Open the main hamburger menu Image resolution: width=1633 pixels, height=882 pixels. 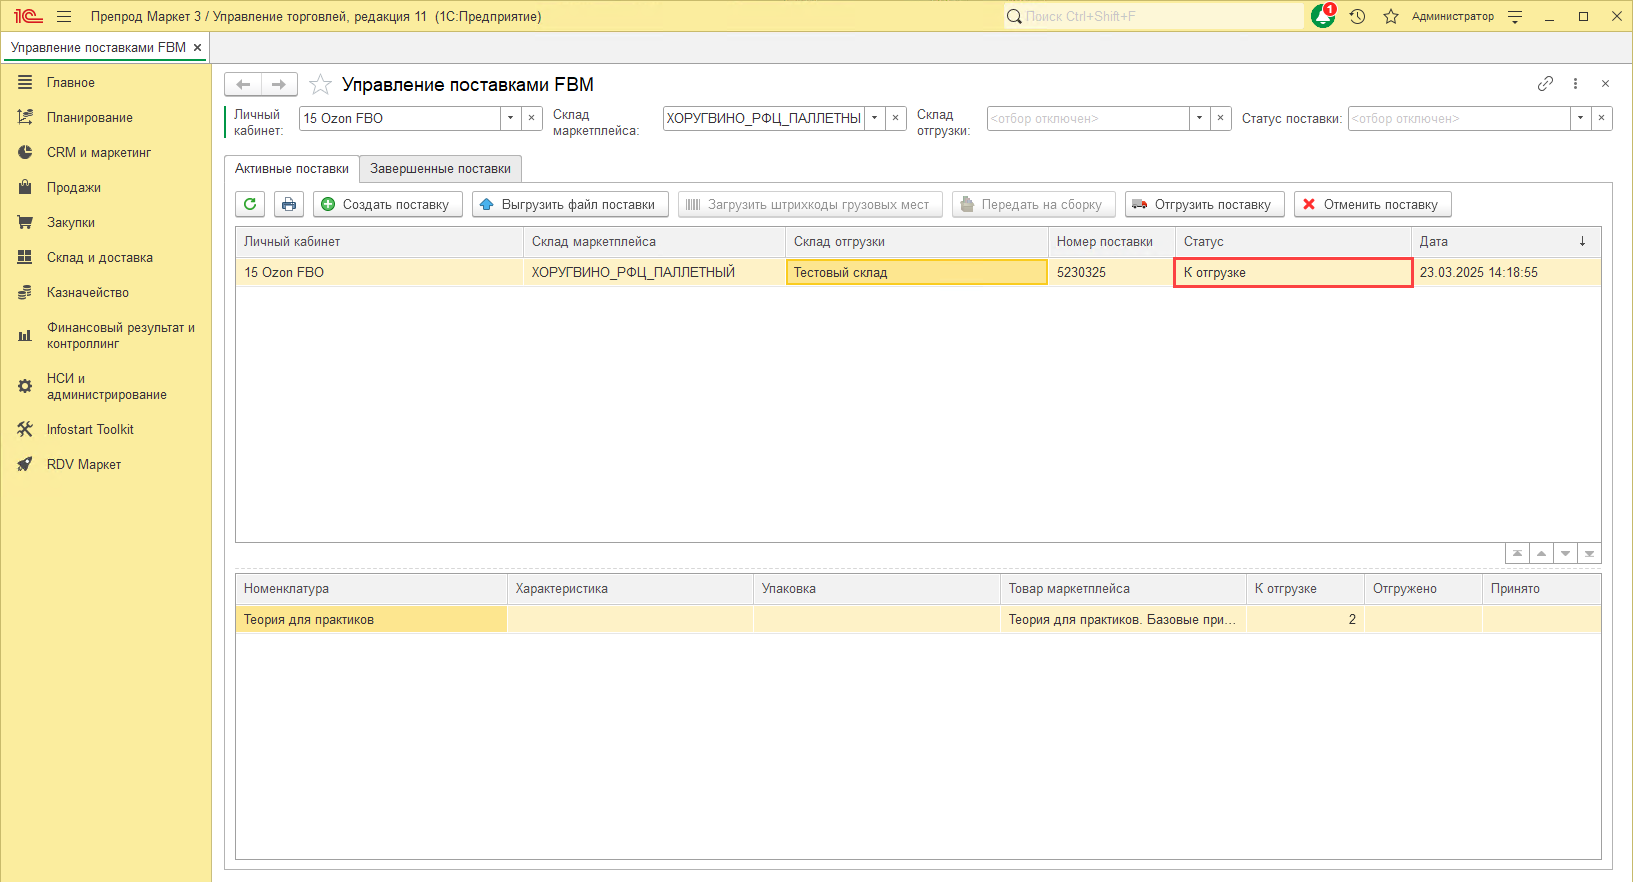(x=64, y=16)
